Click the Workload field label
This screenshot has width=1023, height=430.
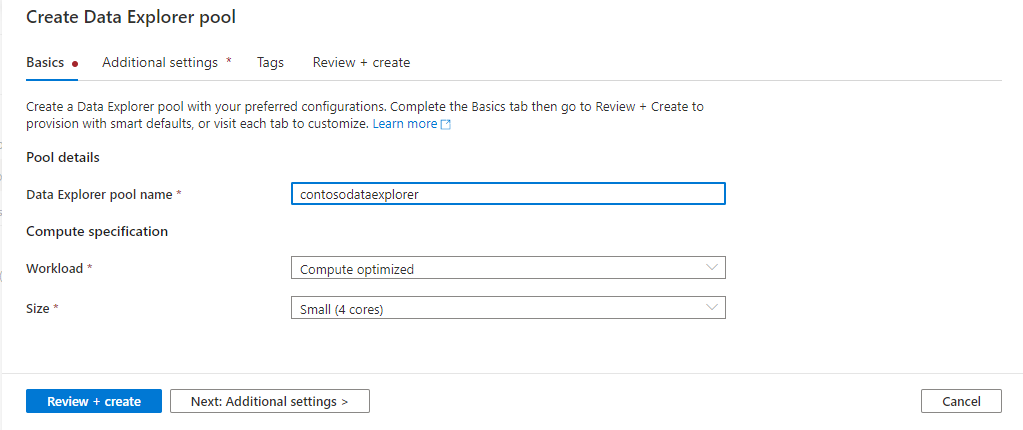click(x=56, y=269)
